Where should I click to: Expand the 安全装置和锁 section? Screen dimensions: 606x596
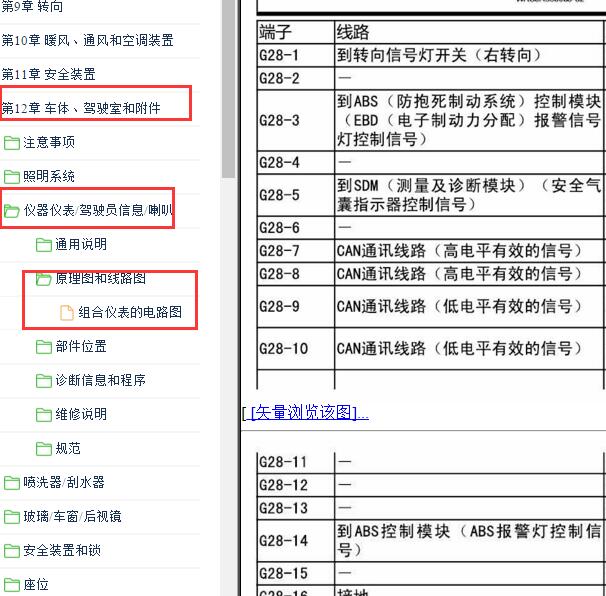pyautogui.click(x=62, y=550)
